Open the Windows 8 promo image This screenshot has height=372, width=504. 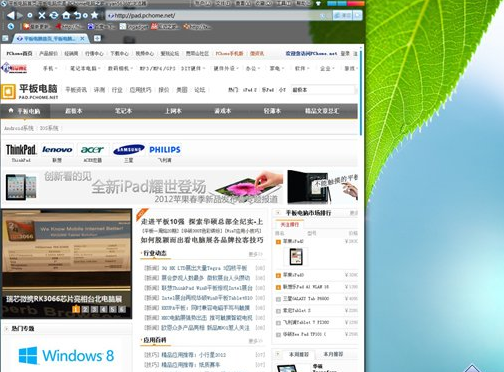point(66,356)
